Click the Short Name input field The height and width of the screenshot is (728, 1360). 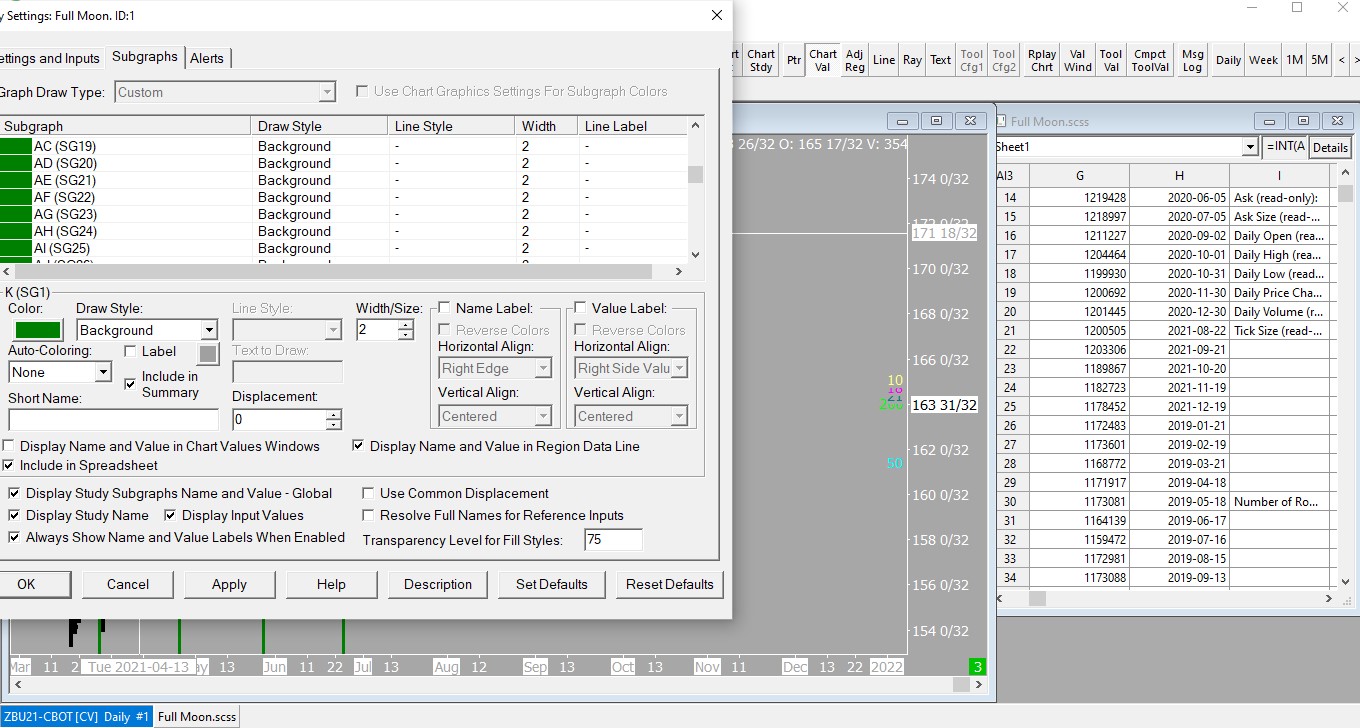113,419
